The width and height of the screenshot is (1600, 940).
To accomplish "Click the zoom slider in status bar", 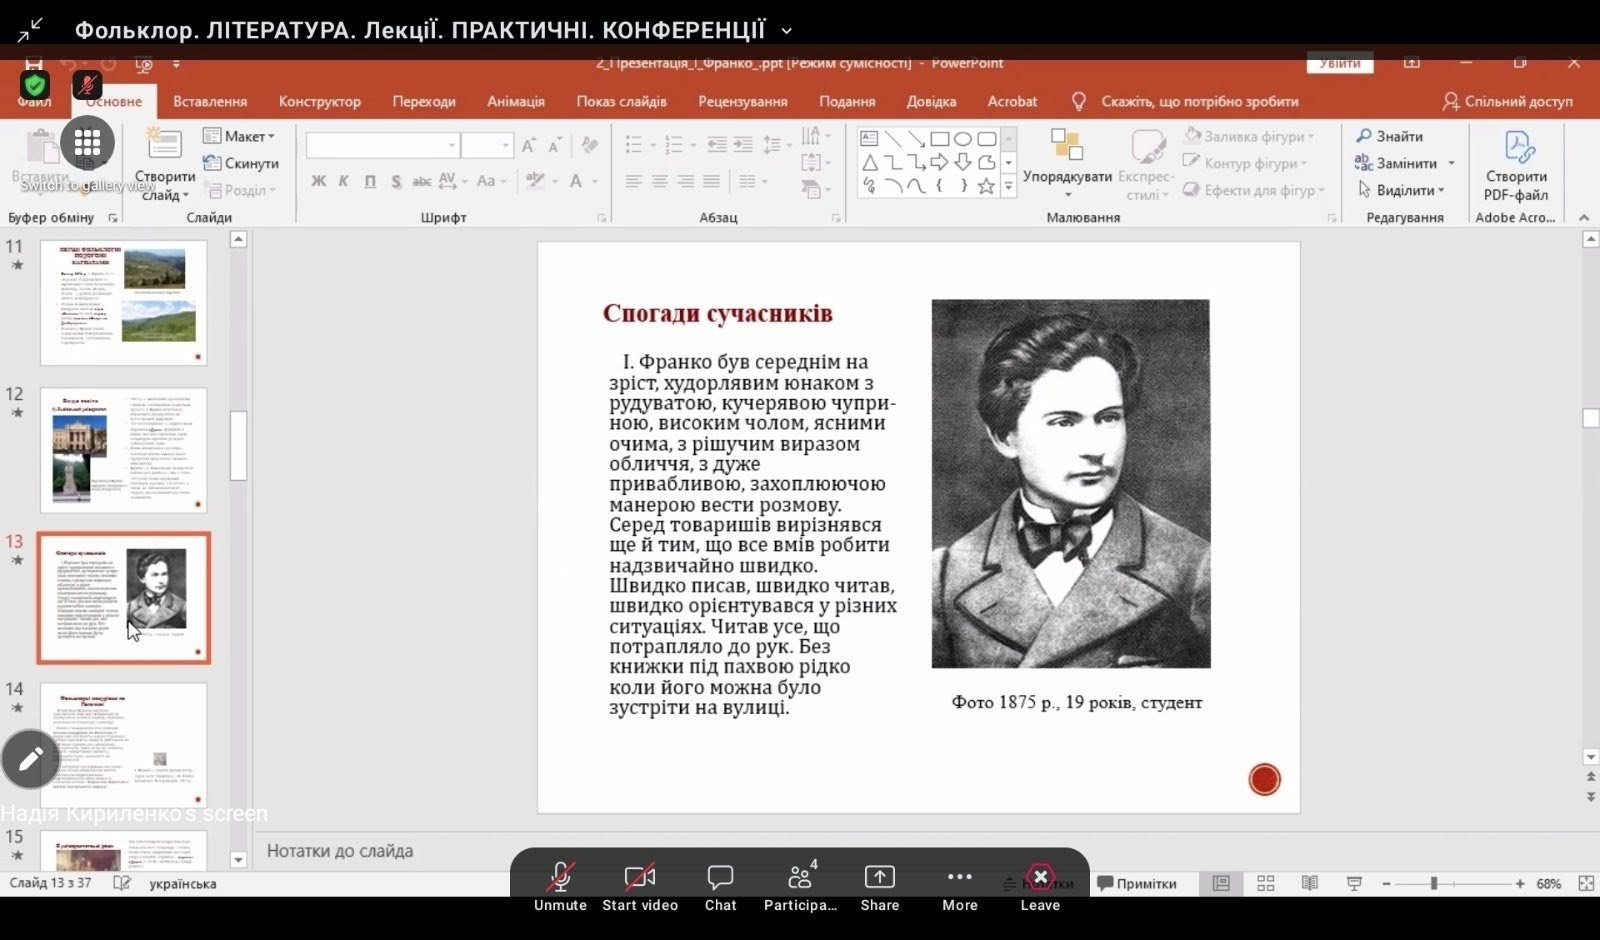I will (x=1434, y=883).
